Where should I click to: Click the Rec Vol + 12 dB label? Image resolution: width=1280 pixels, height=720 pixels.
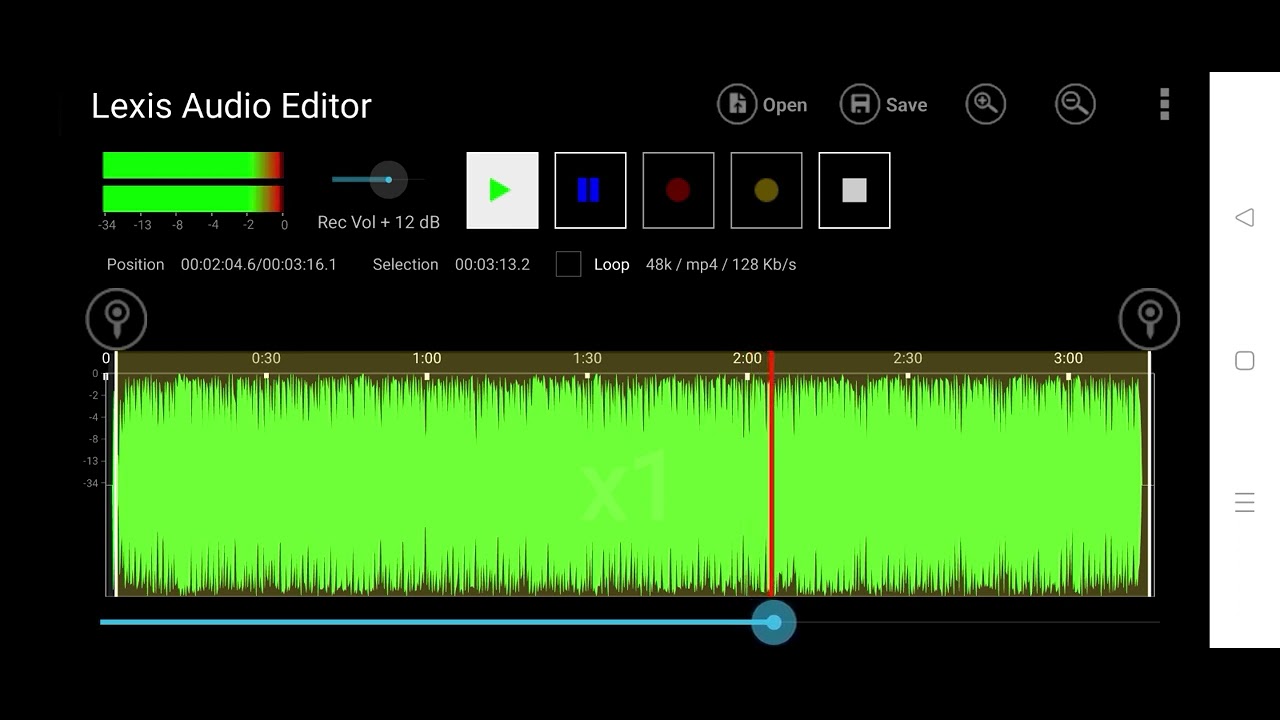tap(379, 222)
